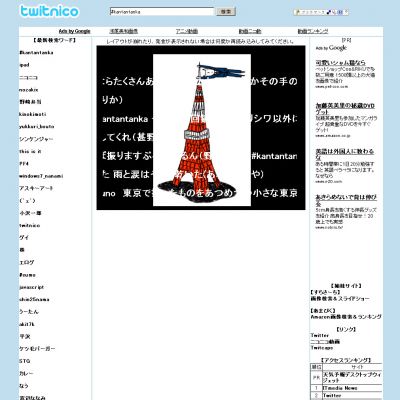Open the あきらめないで背は伸びる ad
The height and width of the screenshot is (400, 400).
click(x=346, y=200)
